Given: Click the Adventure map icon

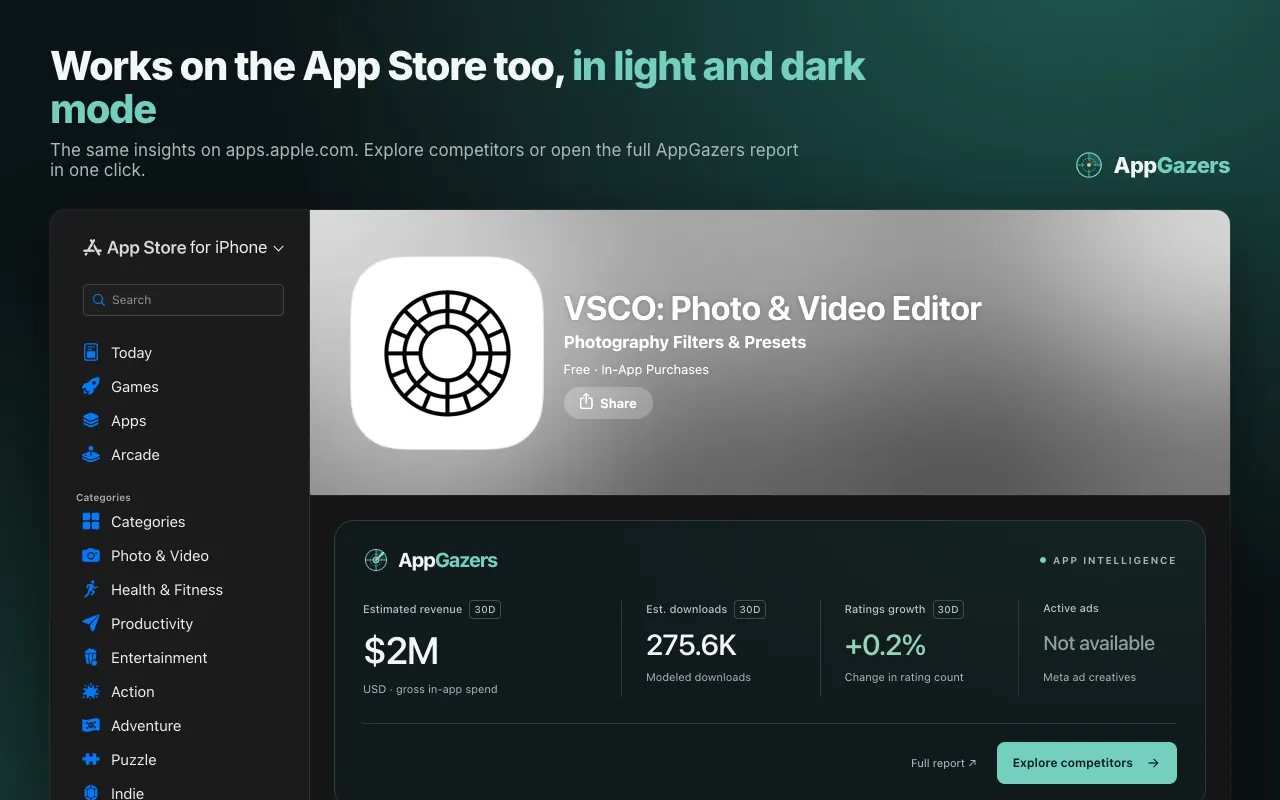Looking at the screenshot, I should (91, 725).
